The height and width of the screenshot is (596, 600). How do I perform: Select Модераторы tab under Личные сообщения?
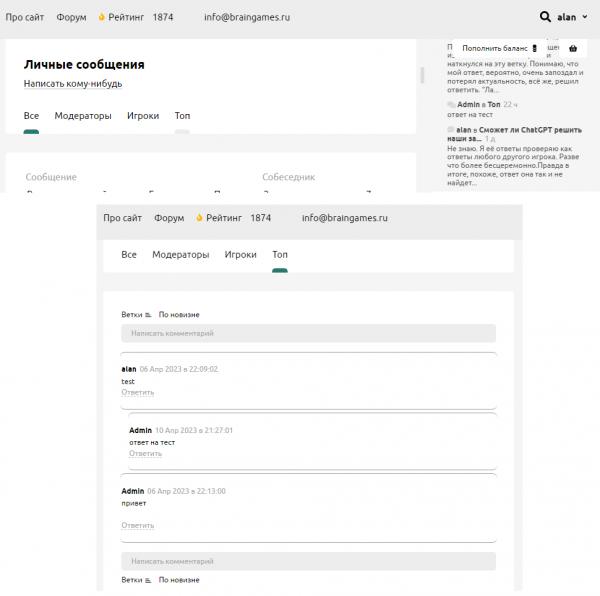(x=83, y=116)
